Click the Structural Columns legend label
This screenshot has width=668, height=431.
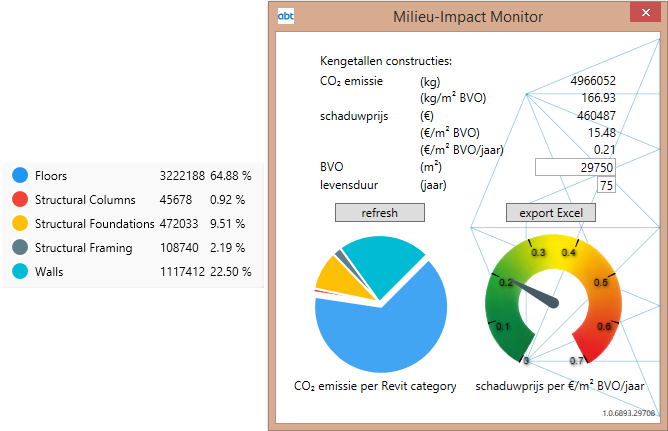(x=85, y=200)
